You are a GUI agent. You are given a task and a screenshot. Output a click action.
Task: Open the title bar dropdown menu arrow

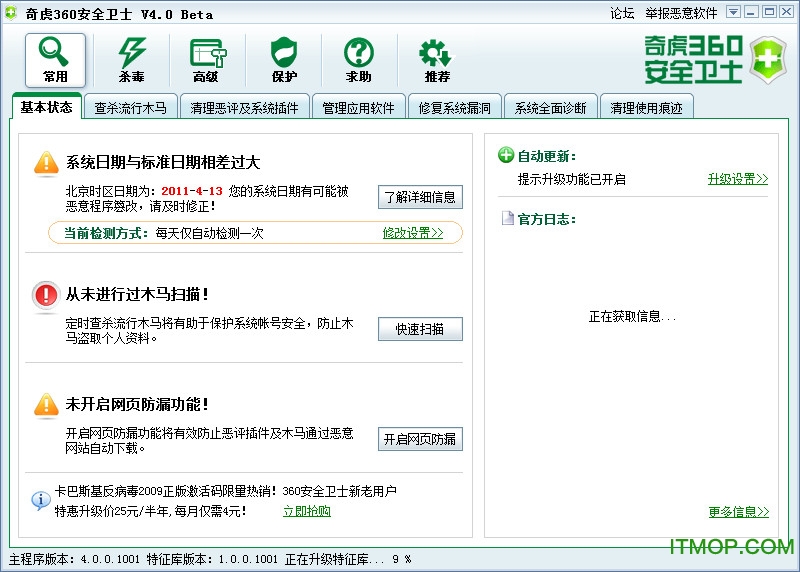coord(733,12)
